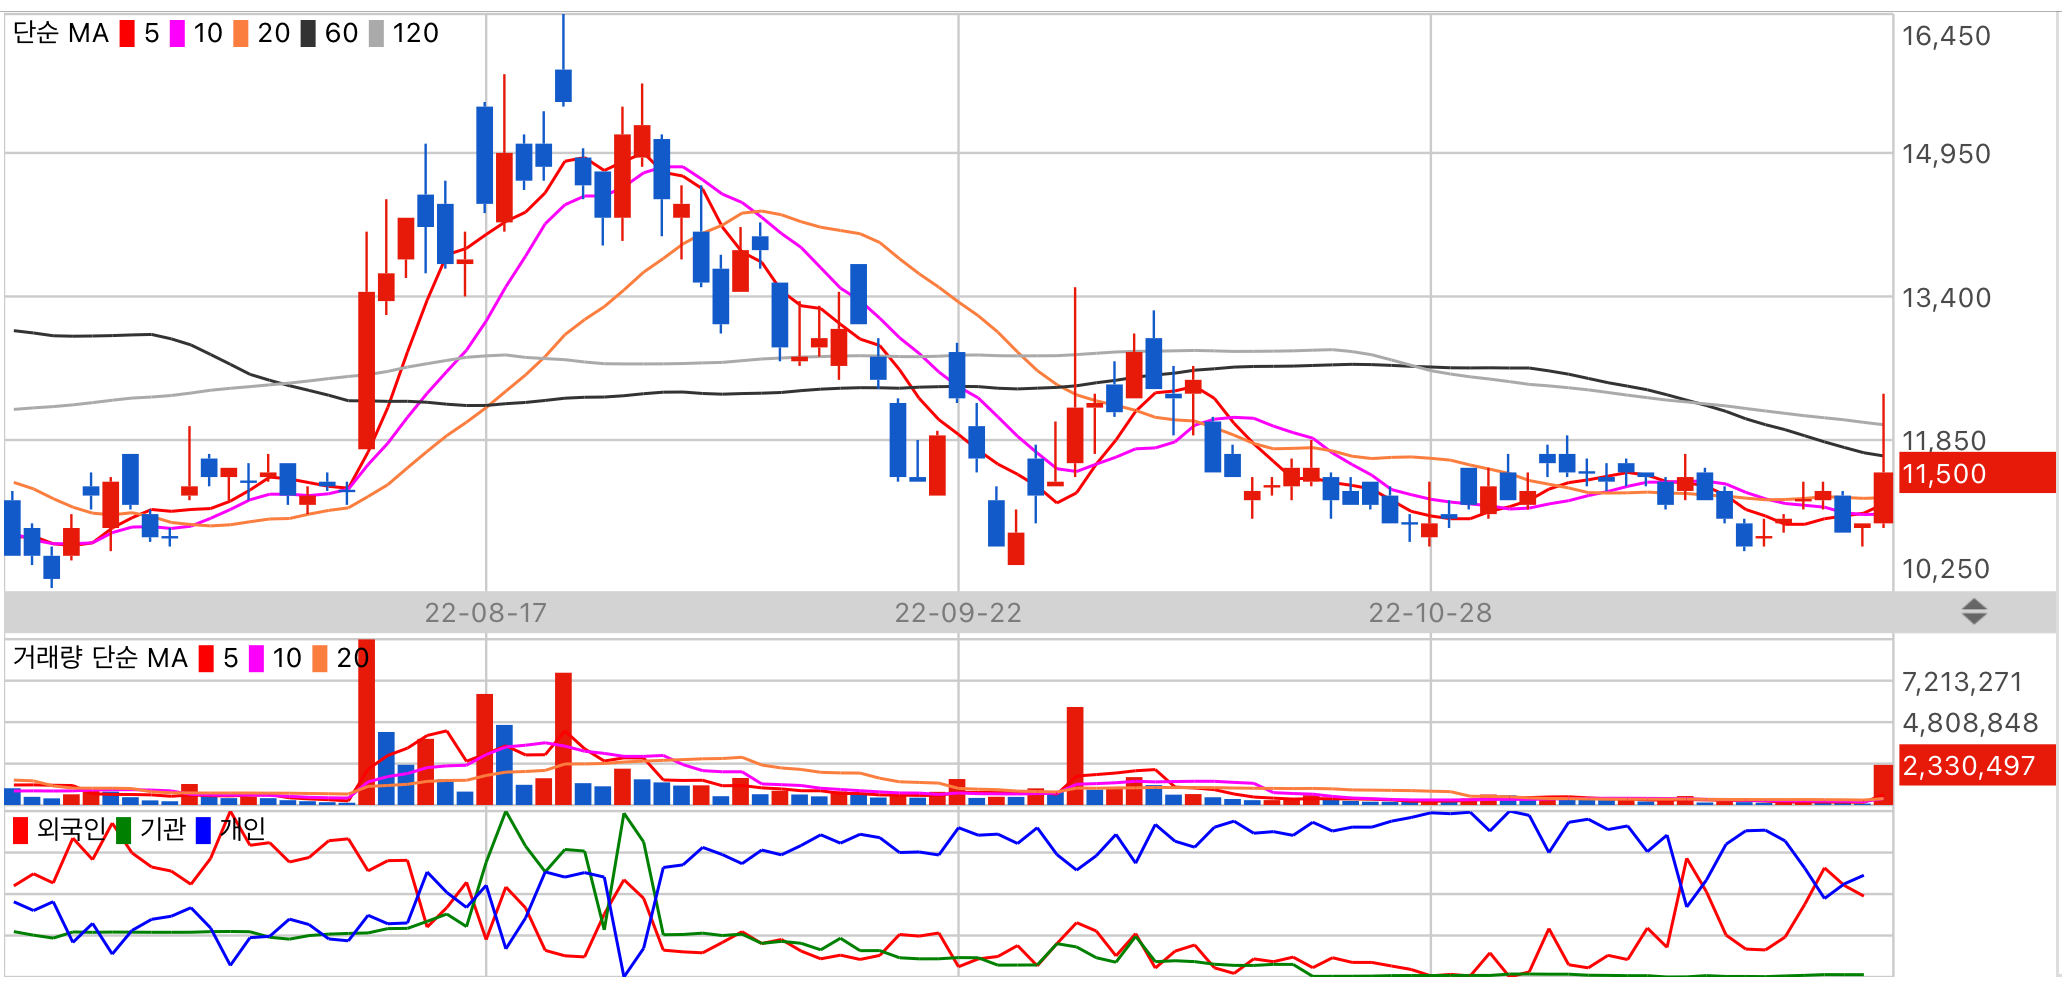Click the blue 개인 legend swatch
2062x989 pixels.
click(x=203, y=830)
